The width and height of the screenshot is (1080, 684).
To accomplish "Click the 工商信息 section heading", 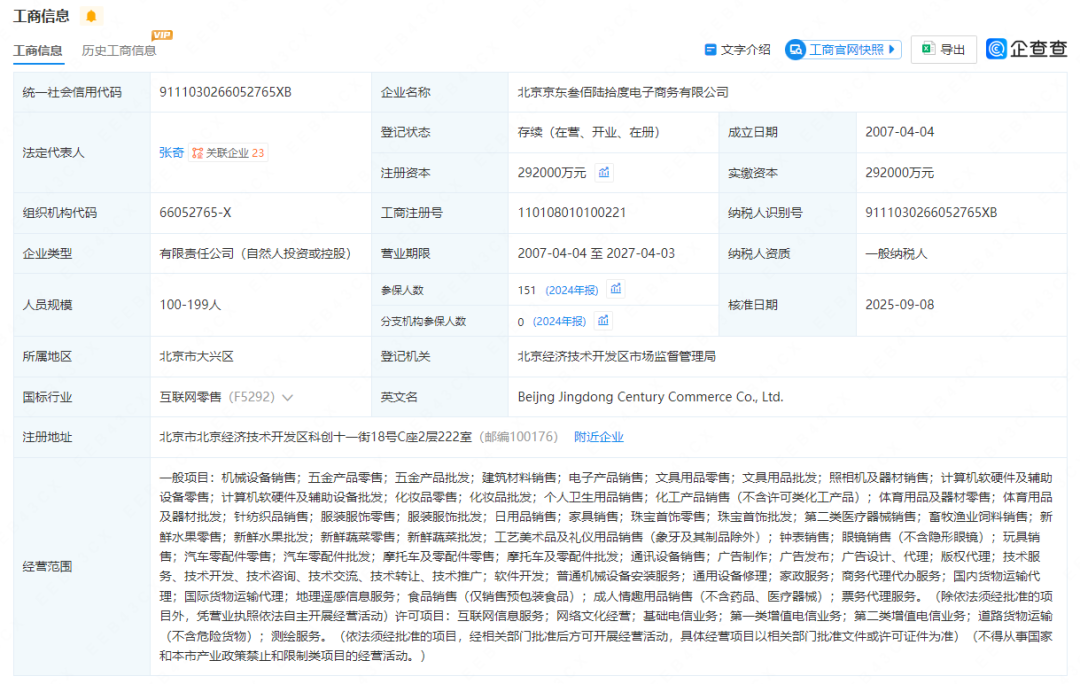I will coord(41,16).
